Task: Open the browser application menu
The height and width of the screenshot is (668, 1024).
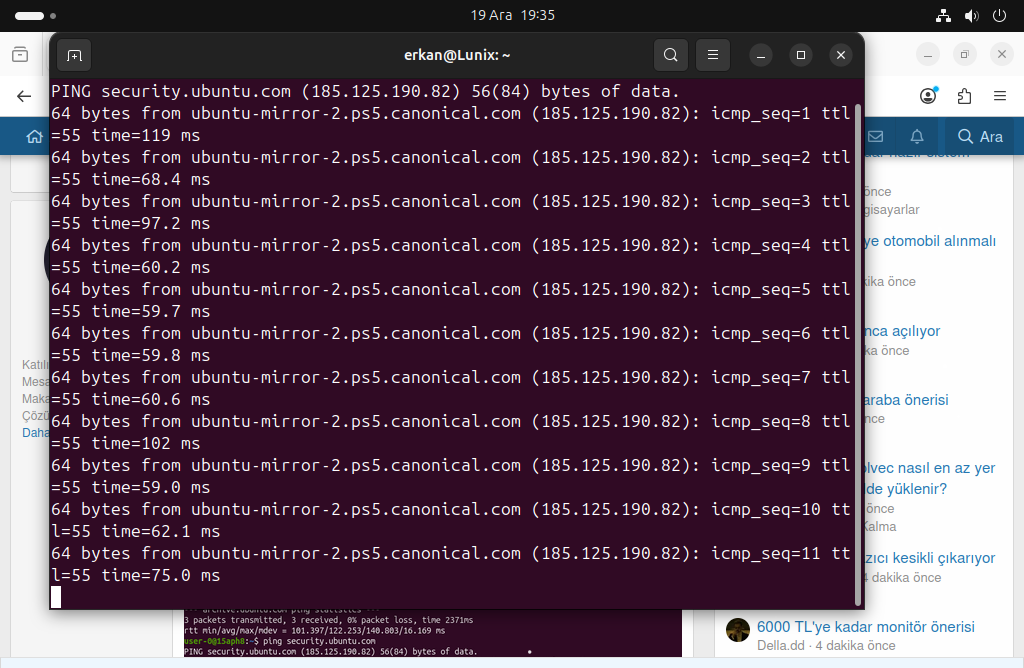Action: coord(1000,96)
